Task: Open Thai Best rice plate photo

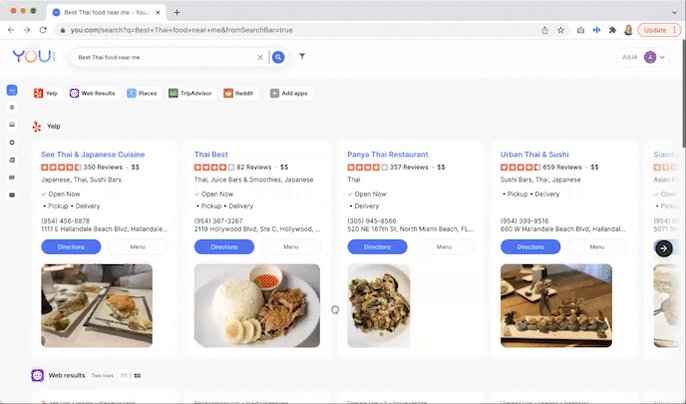Action: coord(257,306)
